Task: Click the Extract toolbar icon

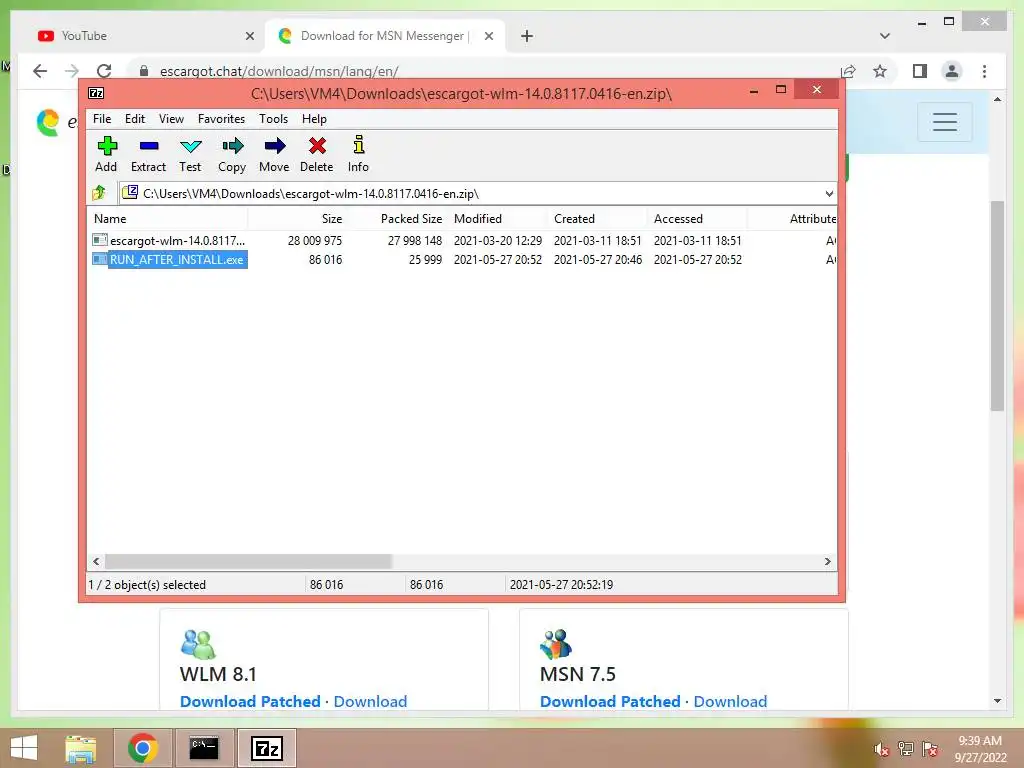Action: click(148, 154)
